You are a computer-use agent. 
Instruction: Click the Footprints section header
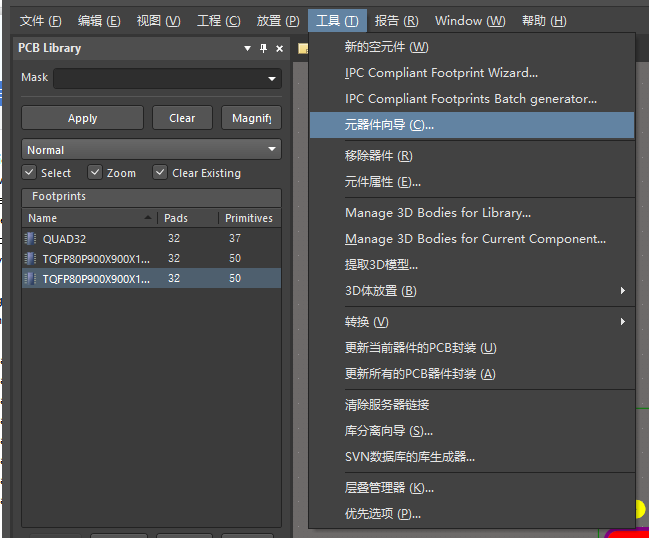[x=151, y=197]
